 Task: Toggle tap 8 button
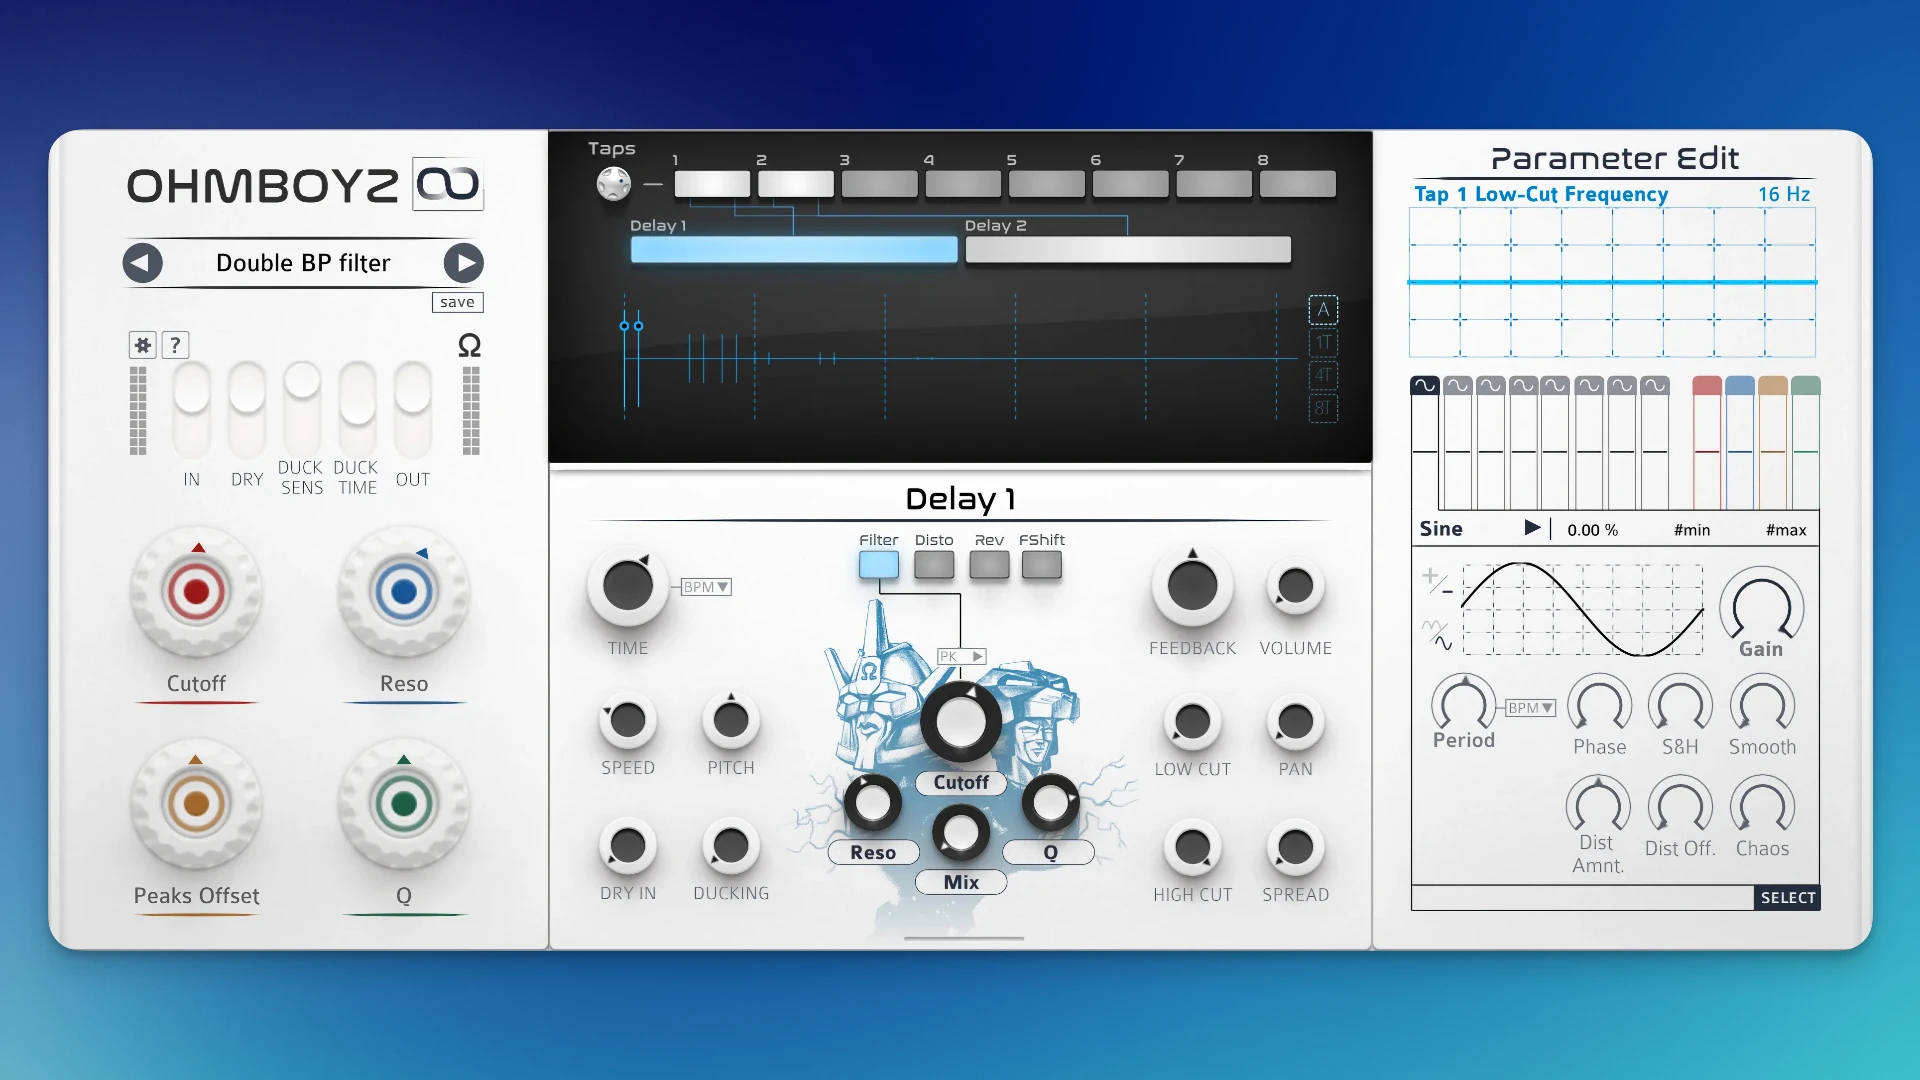click(1298, 184)
